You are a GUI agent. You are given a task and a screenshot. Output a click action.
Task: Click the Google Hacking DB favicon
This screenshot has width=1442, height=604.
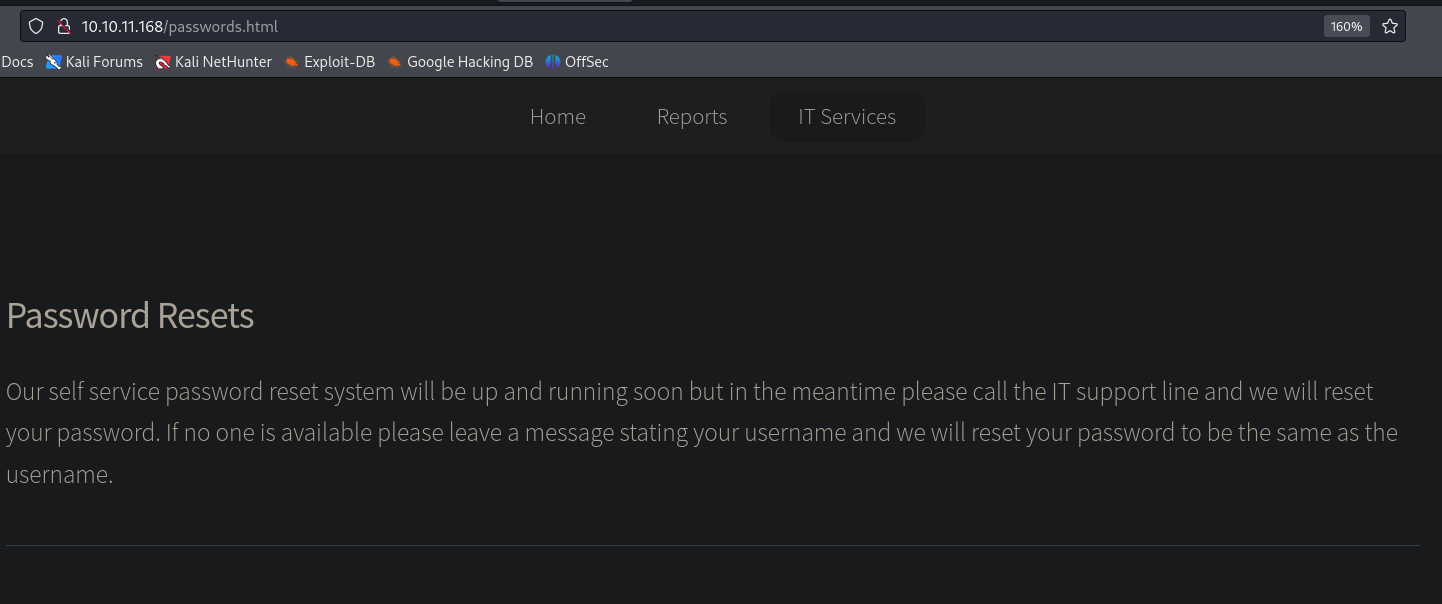pyautogui.click(x=395, y=62)
